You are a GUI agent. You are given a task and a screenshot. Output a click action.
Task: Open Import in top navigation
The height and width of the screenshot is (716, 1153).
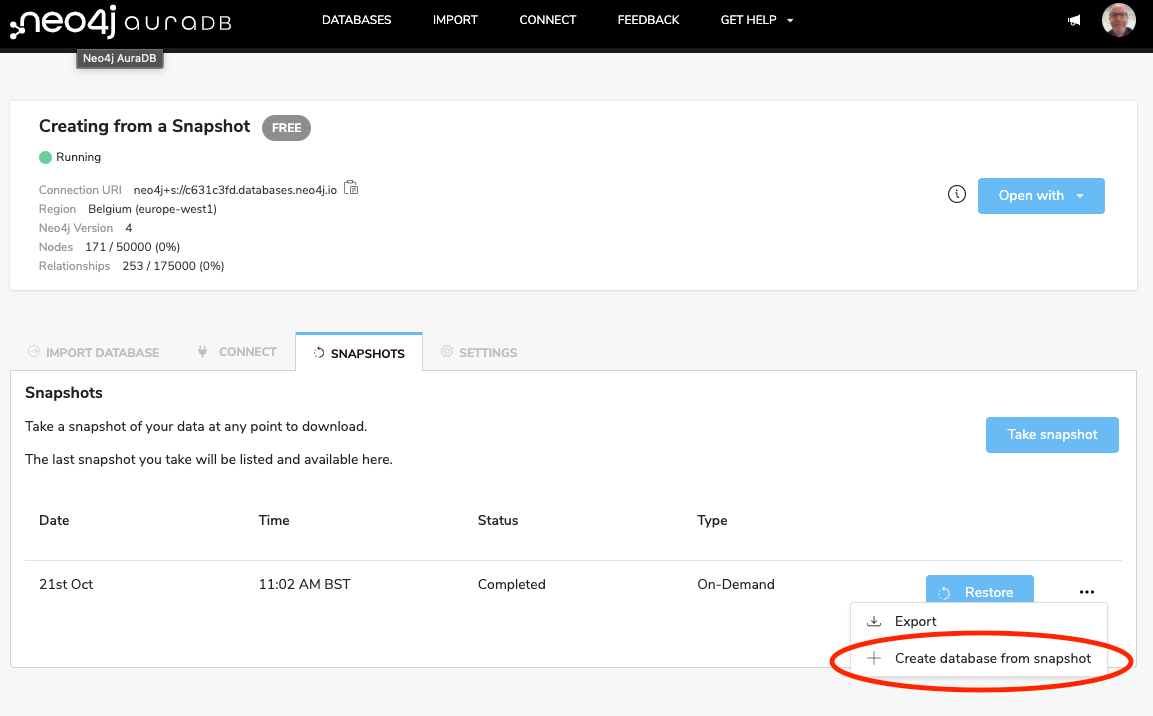(x=455, y=20)
